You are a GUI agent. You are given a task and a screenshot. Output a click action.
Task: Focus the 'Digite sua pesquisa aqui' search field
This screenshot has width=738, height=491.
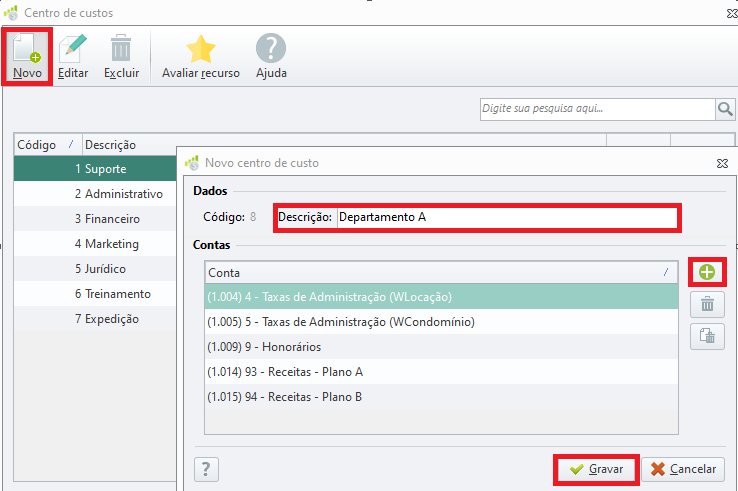pyautogui.click(x=597, y=109)
